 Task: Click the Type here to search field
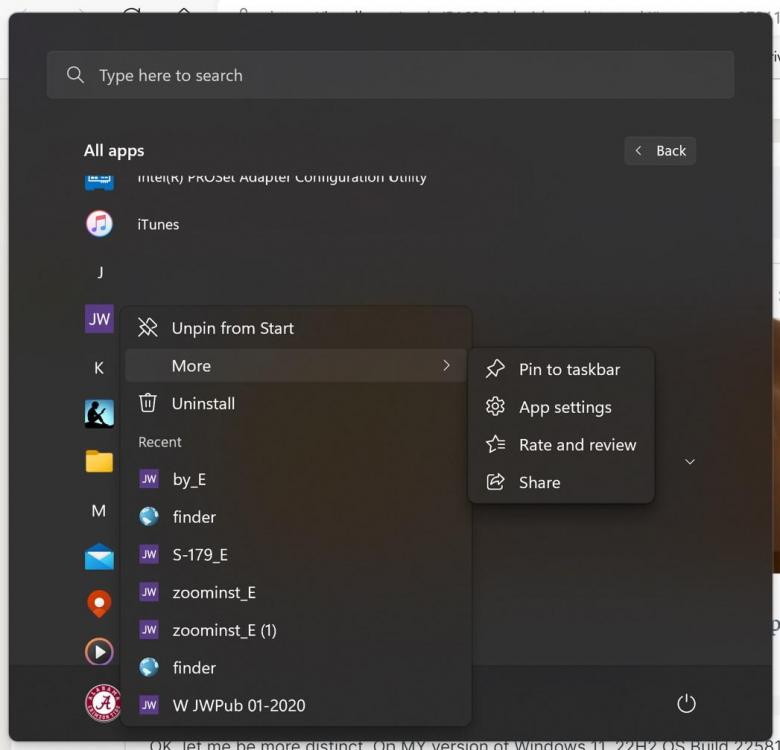click(390, 75)
